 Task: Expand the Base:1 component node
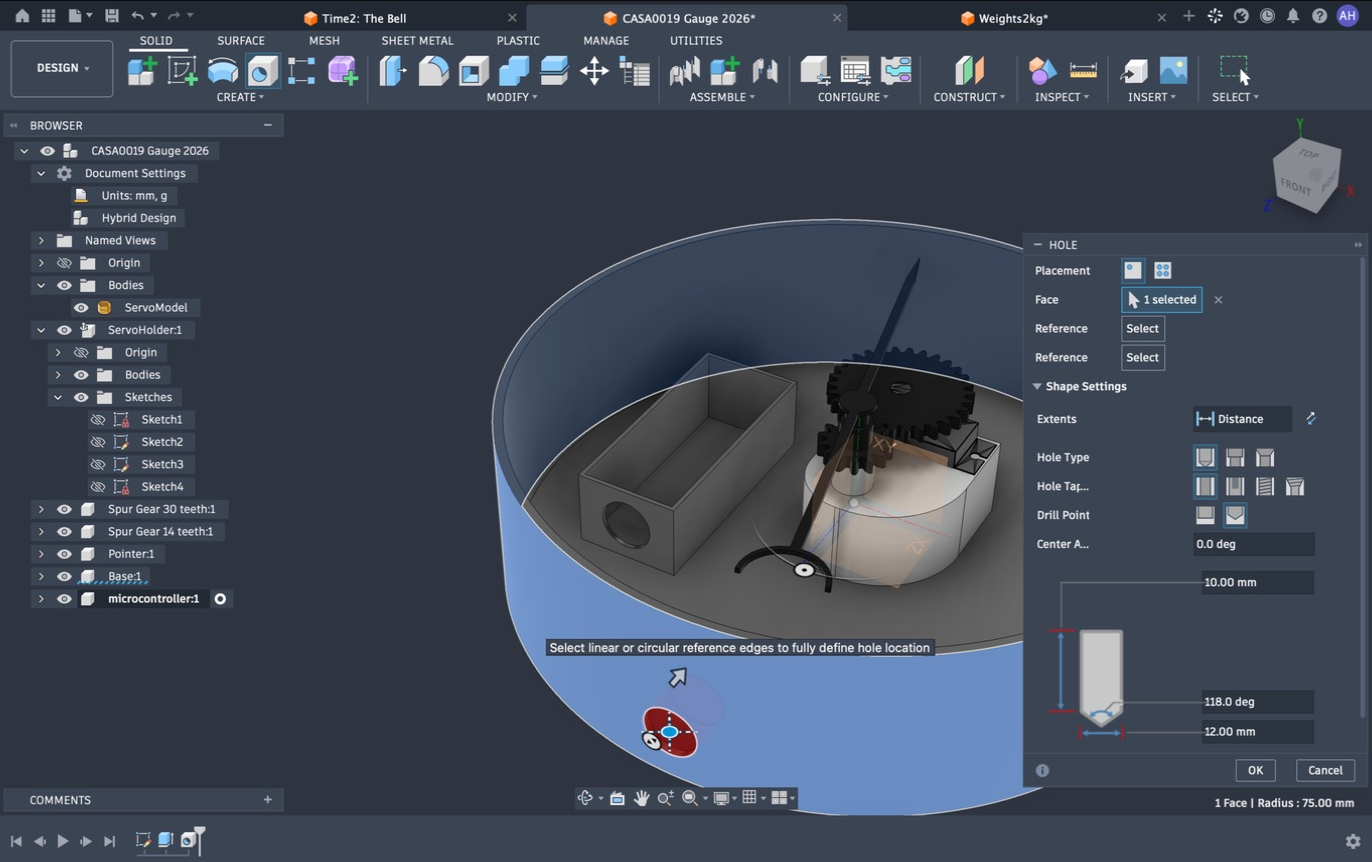[x=41, y=576]
